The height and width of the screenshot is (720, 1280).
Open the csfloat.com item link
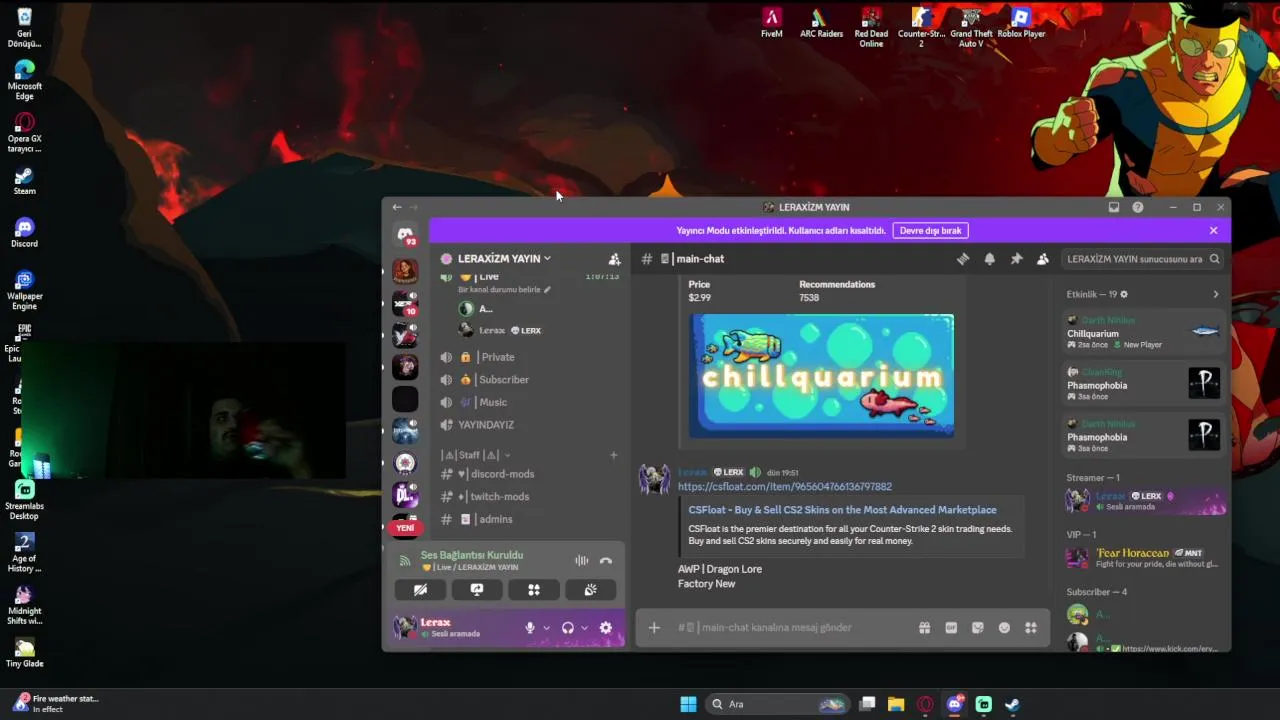[785, 487]
